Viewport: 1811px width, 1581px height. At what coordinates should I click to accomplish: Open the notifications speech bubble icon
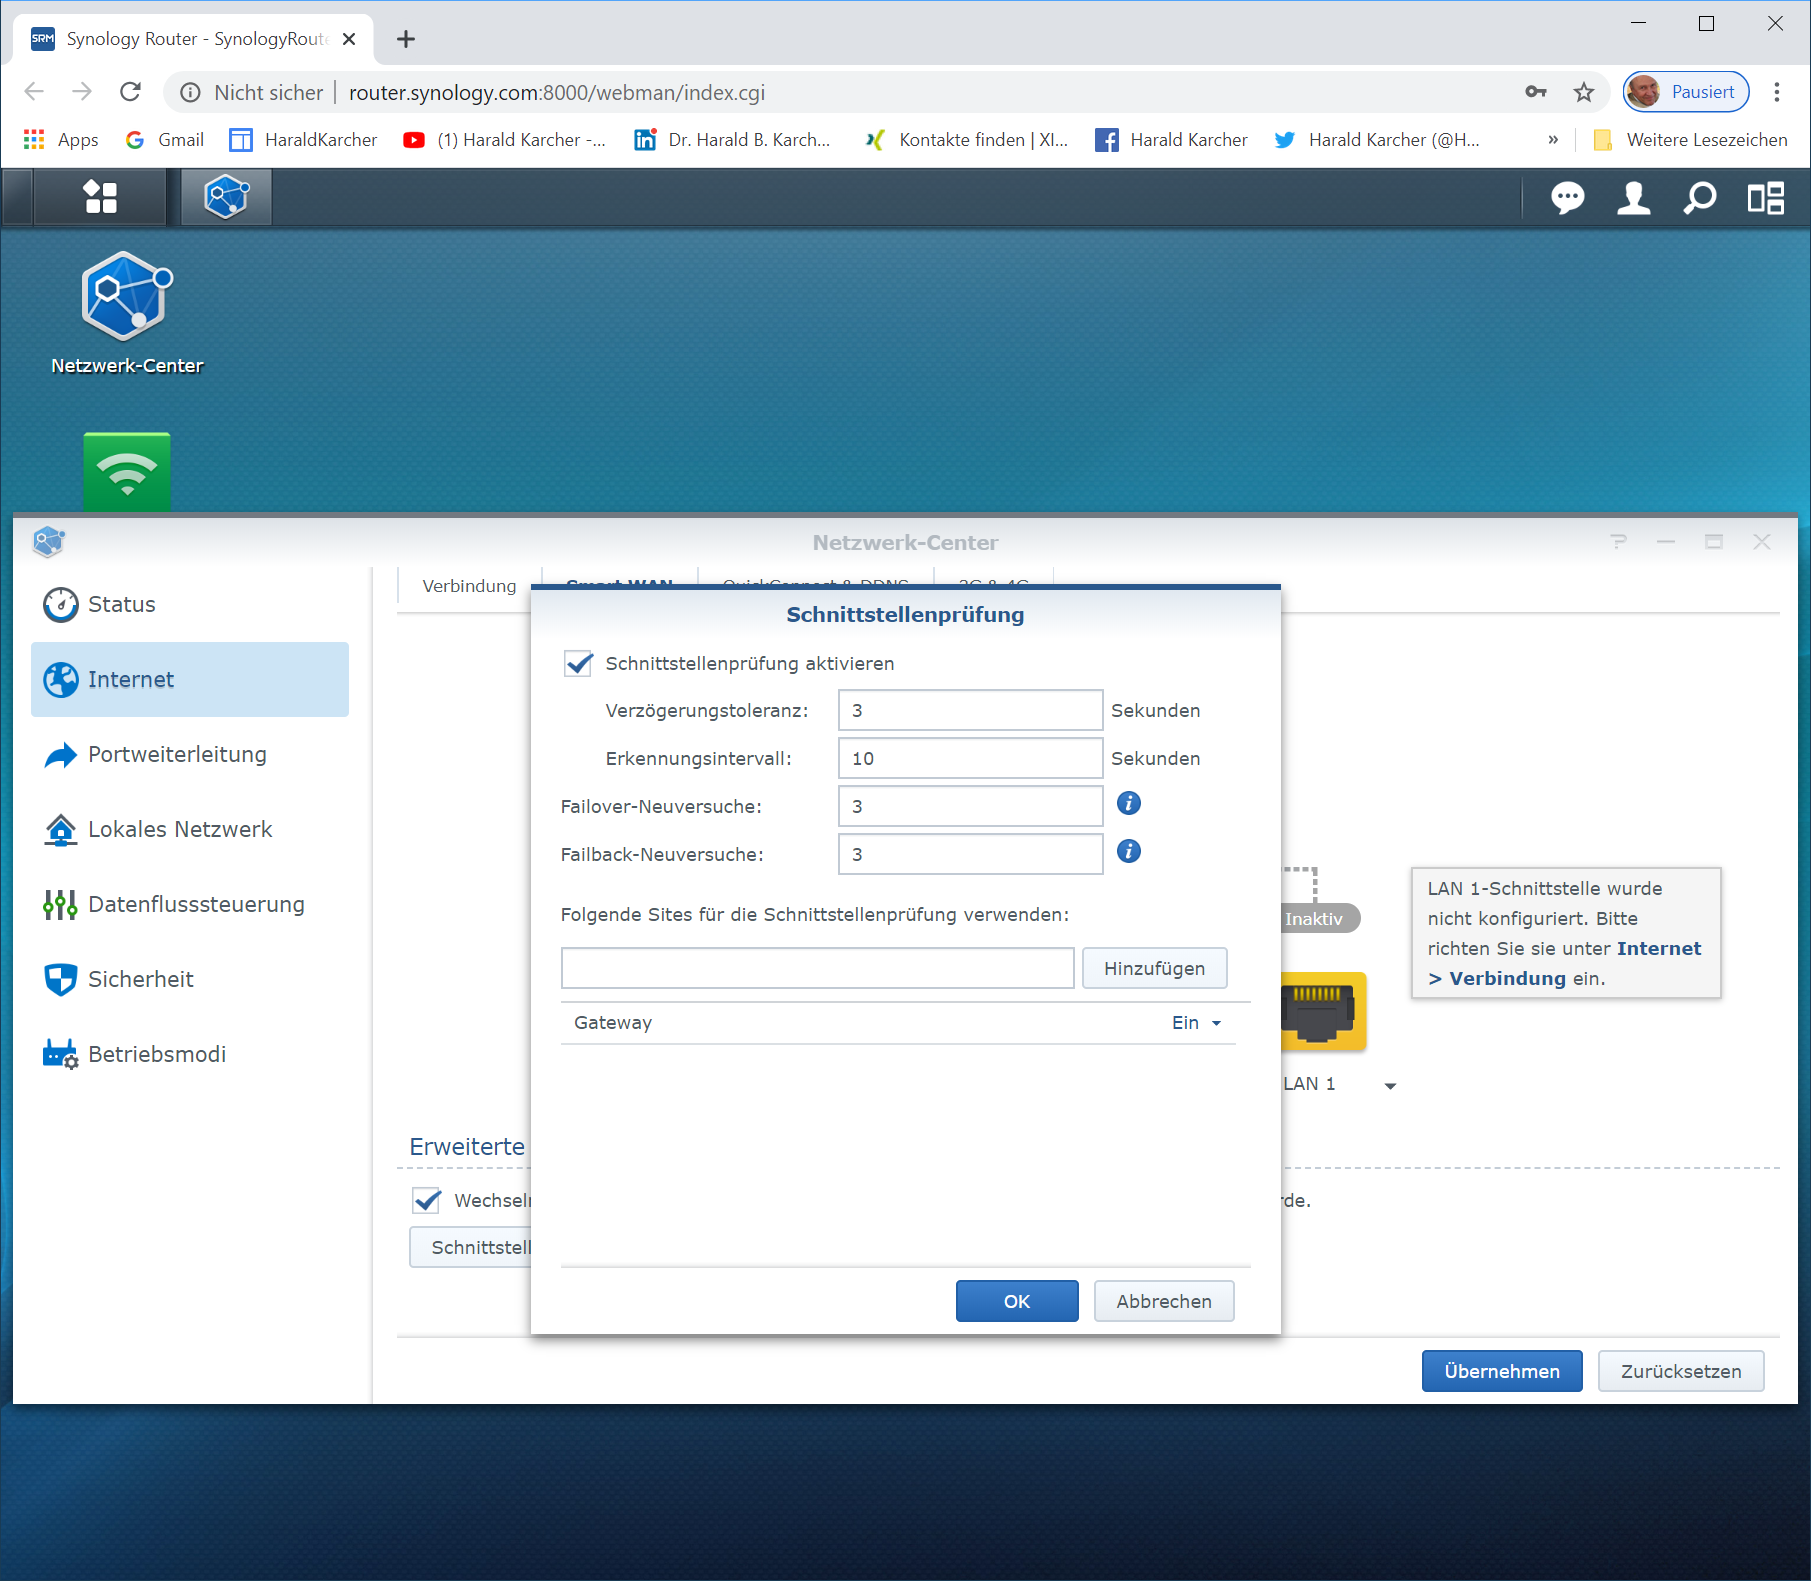1567,198
